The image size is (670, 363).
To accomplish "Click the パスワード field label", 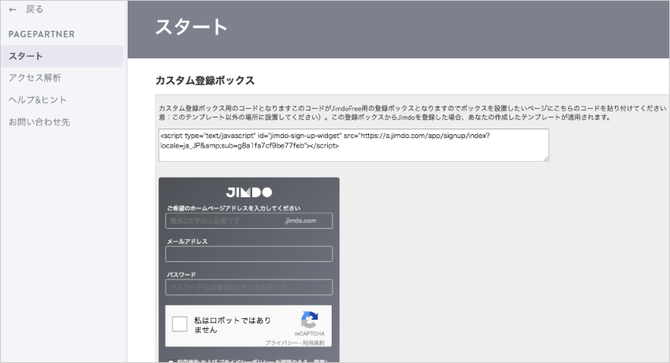I will 181,275.
